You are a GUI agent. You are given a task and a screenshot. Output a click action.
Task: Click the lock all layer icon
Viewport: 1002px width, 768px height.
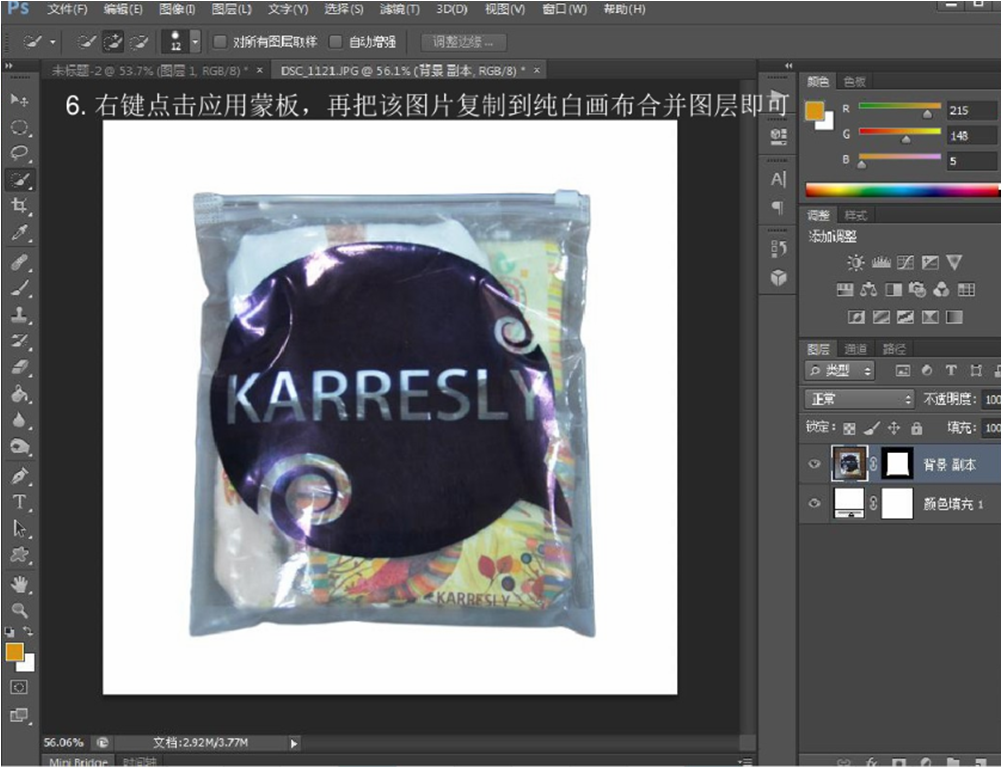coord(916,428)
